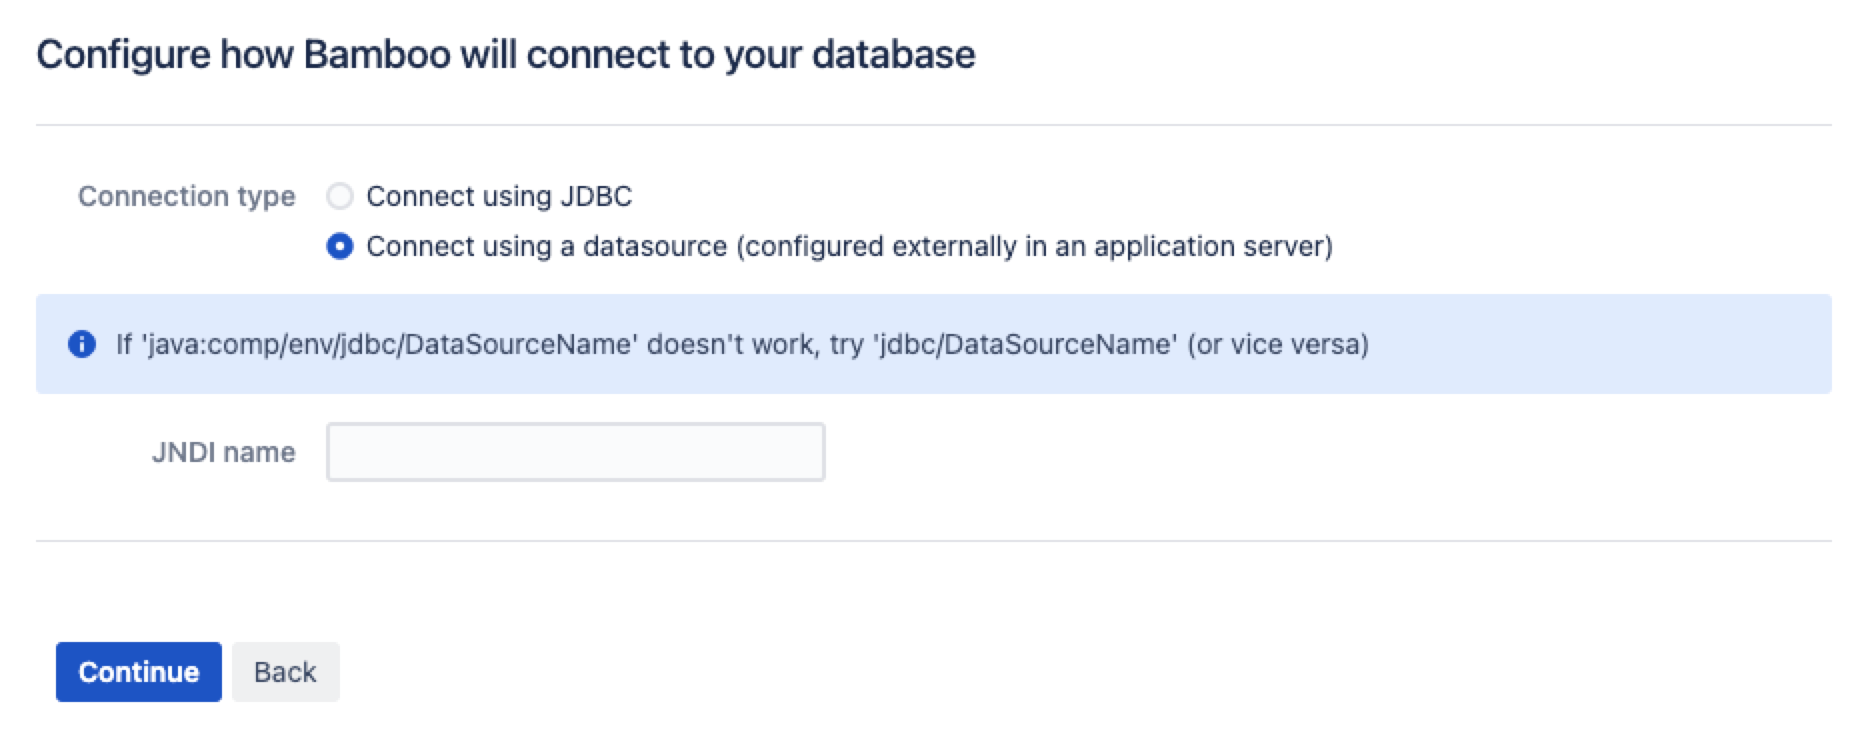
Task: Click the datasource option label text
Action: (849, 246)
